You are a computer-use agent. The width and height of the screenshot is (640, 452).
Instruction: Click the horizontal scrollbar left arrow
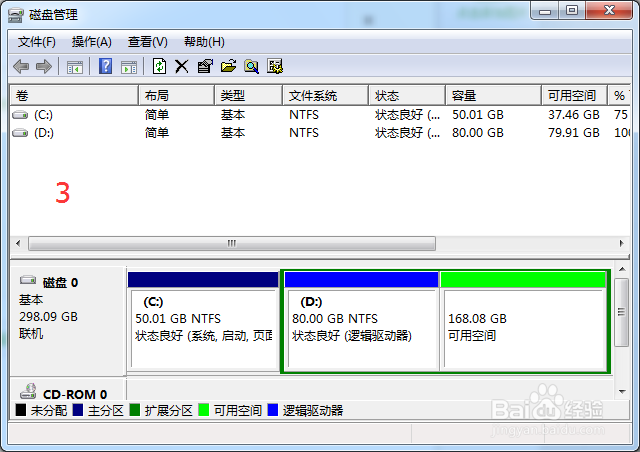(18, 243)
